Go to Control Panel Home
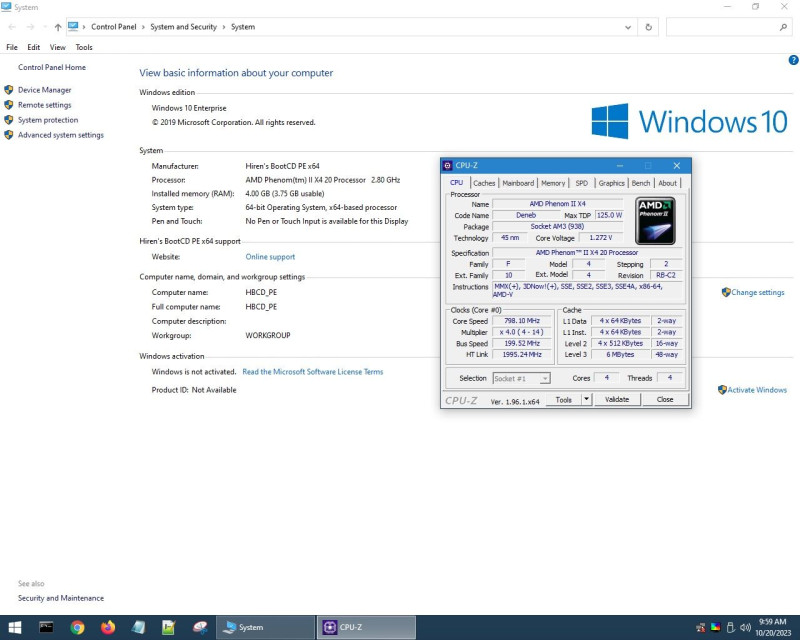The height and width of the screenshot is (640, 800). point(52,67)
